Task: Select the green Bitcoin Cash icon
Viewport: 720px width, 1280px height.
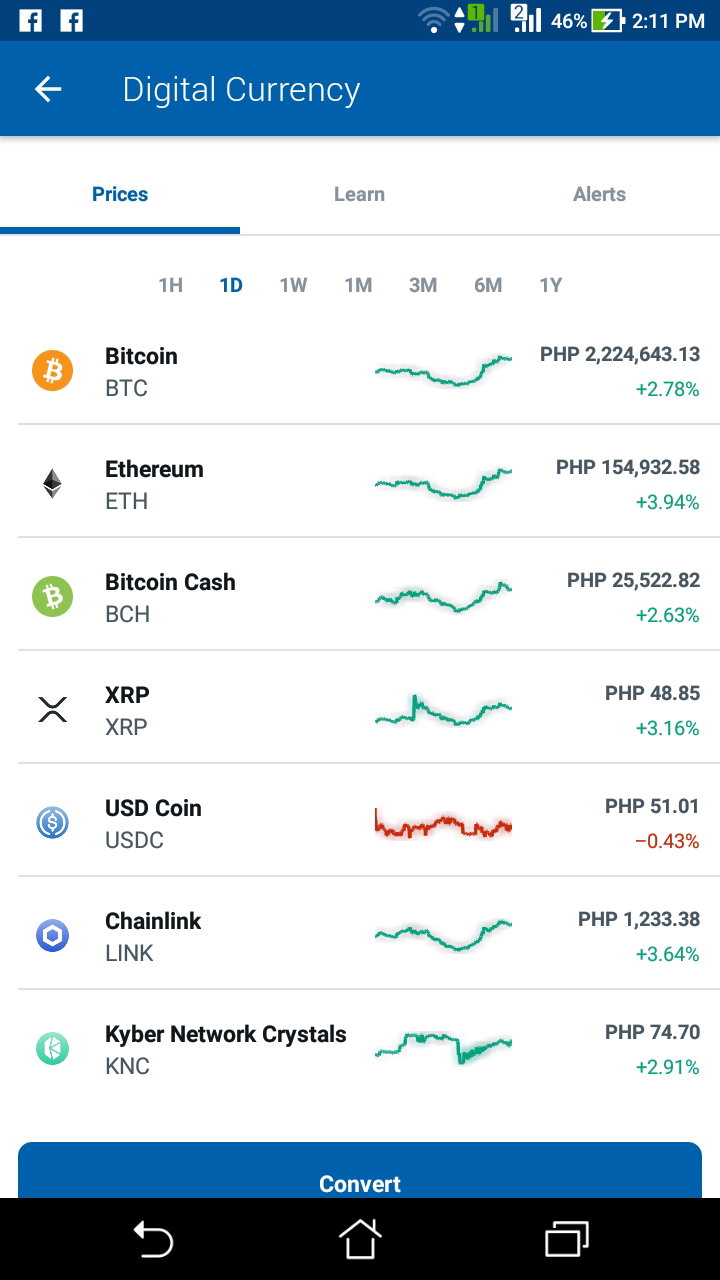Action: click(52, 597)
